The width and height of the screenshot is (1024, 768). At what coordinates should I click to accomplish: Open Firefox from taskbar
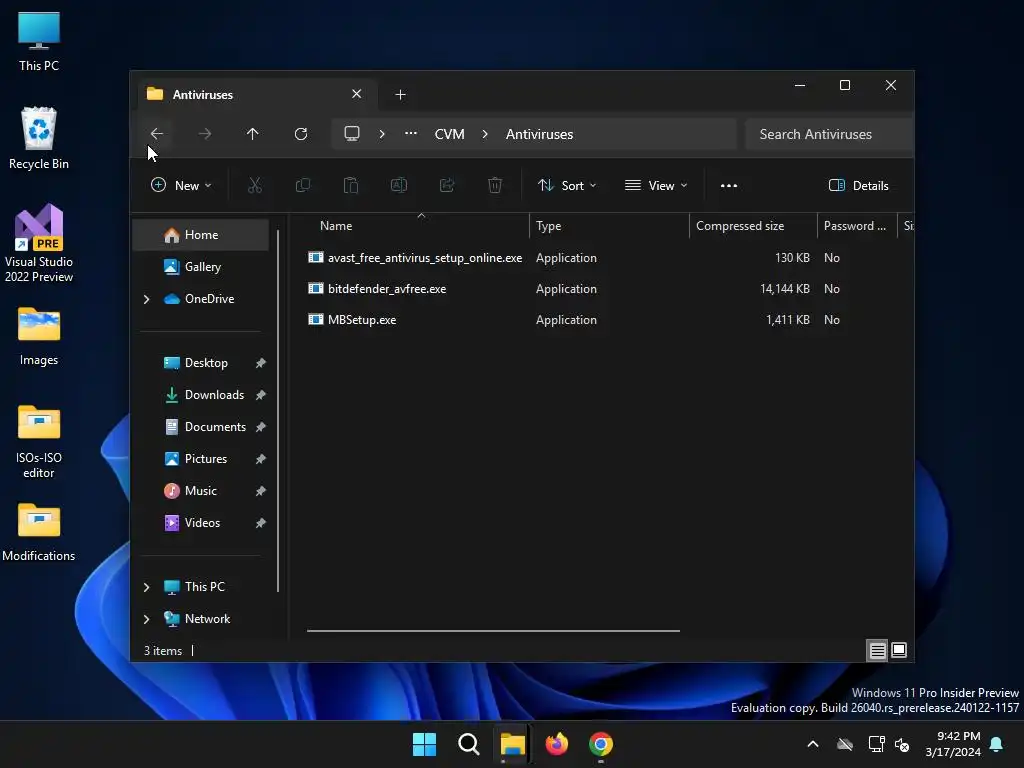click(556, 744)
